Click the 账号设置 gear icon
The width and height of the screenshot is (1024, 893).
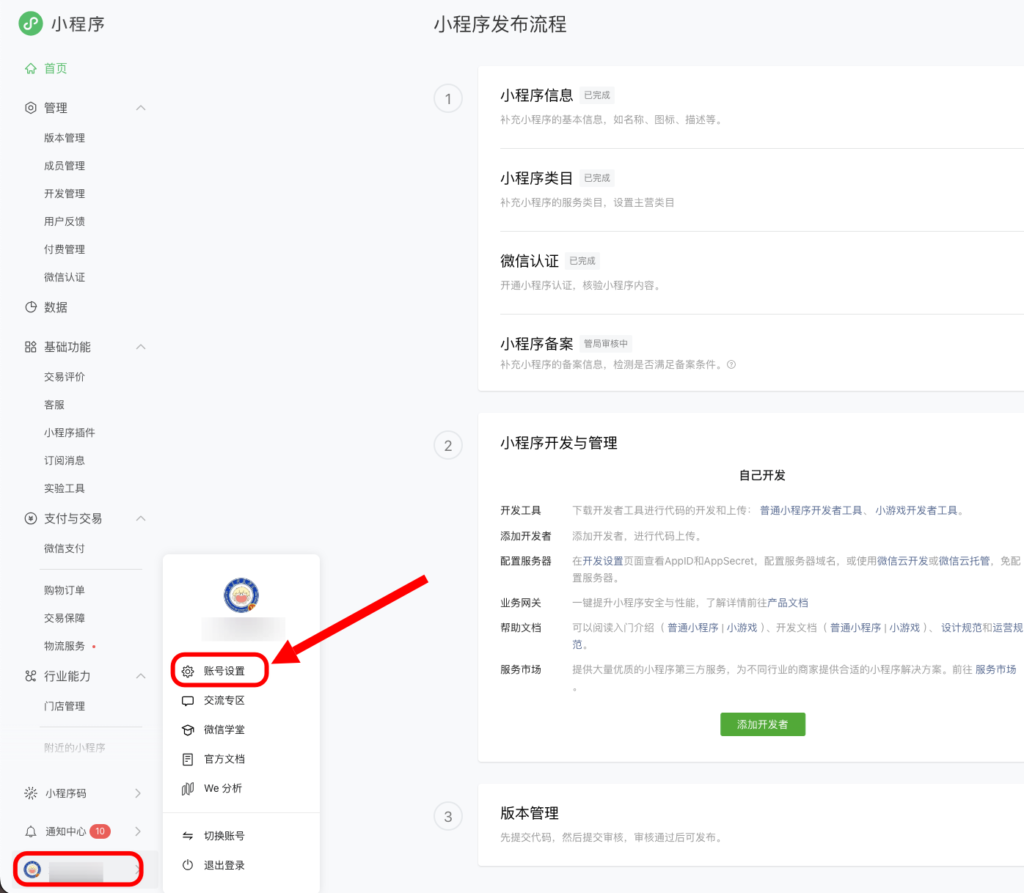(186, 670)
